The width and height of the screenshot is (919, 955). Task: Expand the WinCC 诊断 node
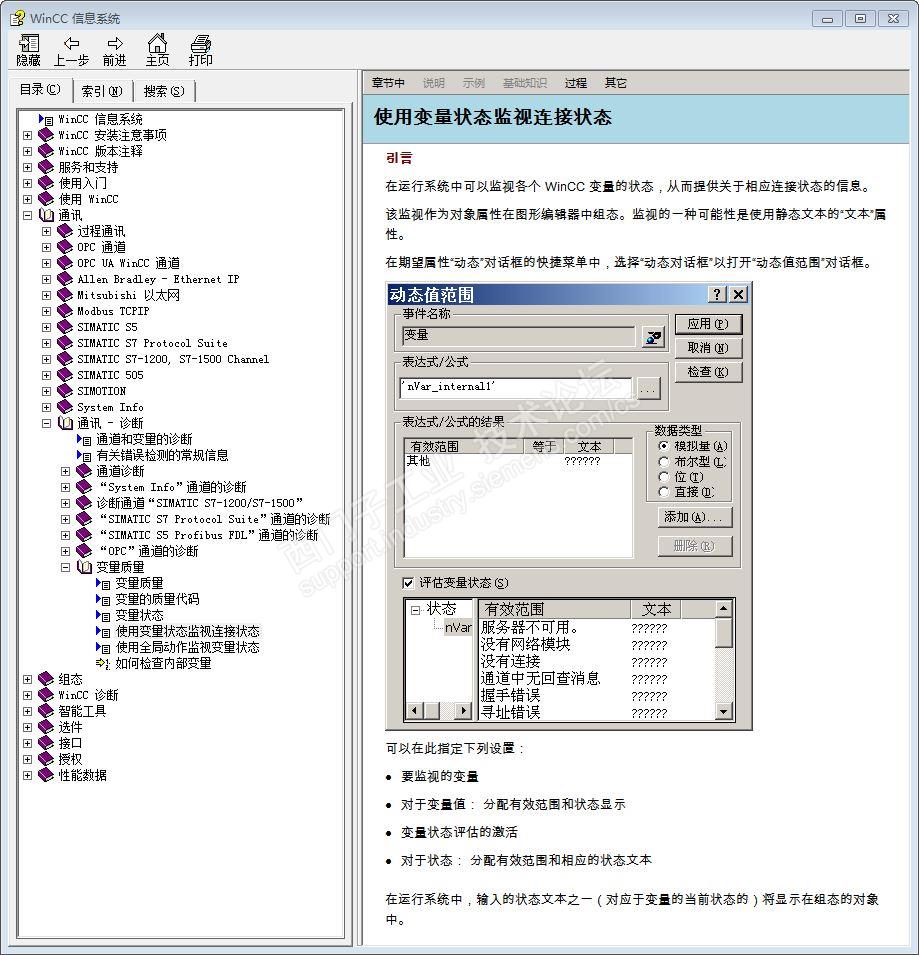coord(27,695)
